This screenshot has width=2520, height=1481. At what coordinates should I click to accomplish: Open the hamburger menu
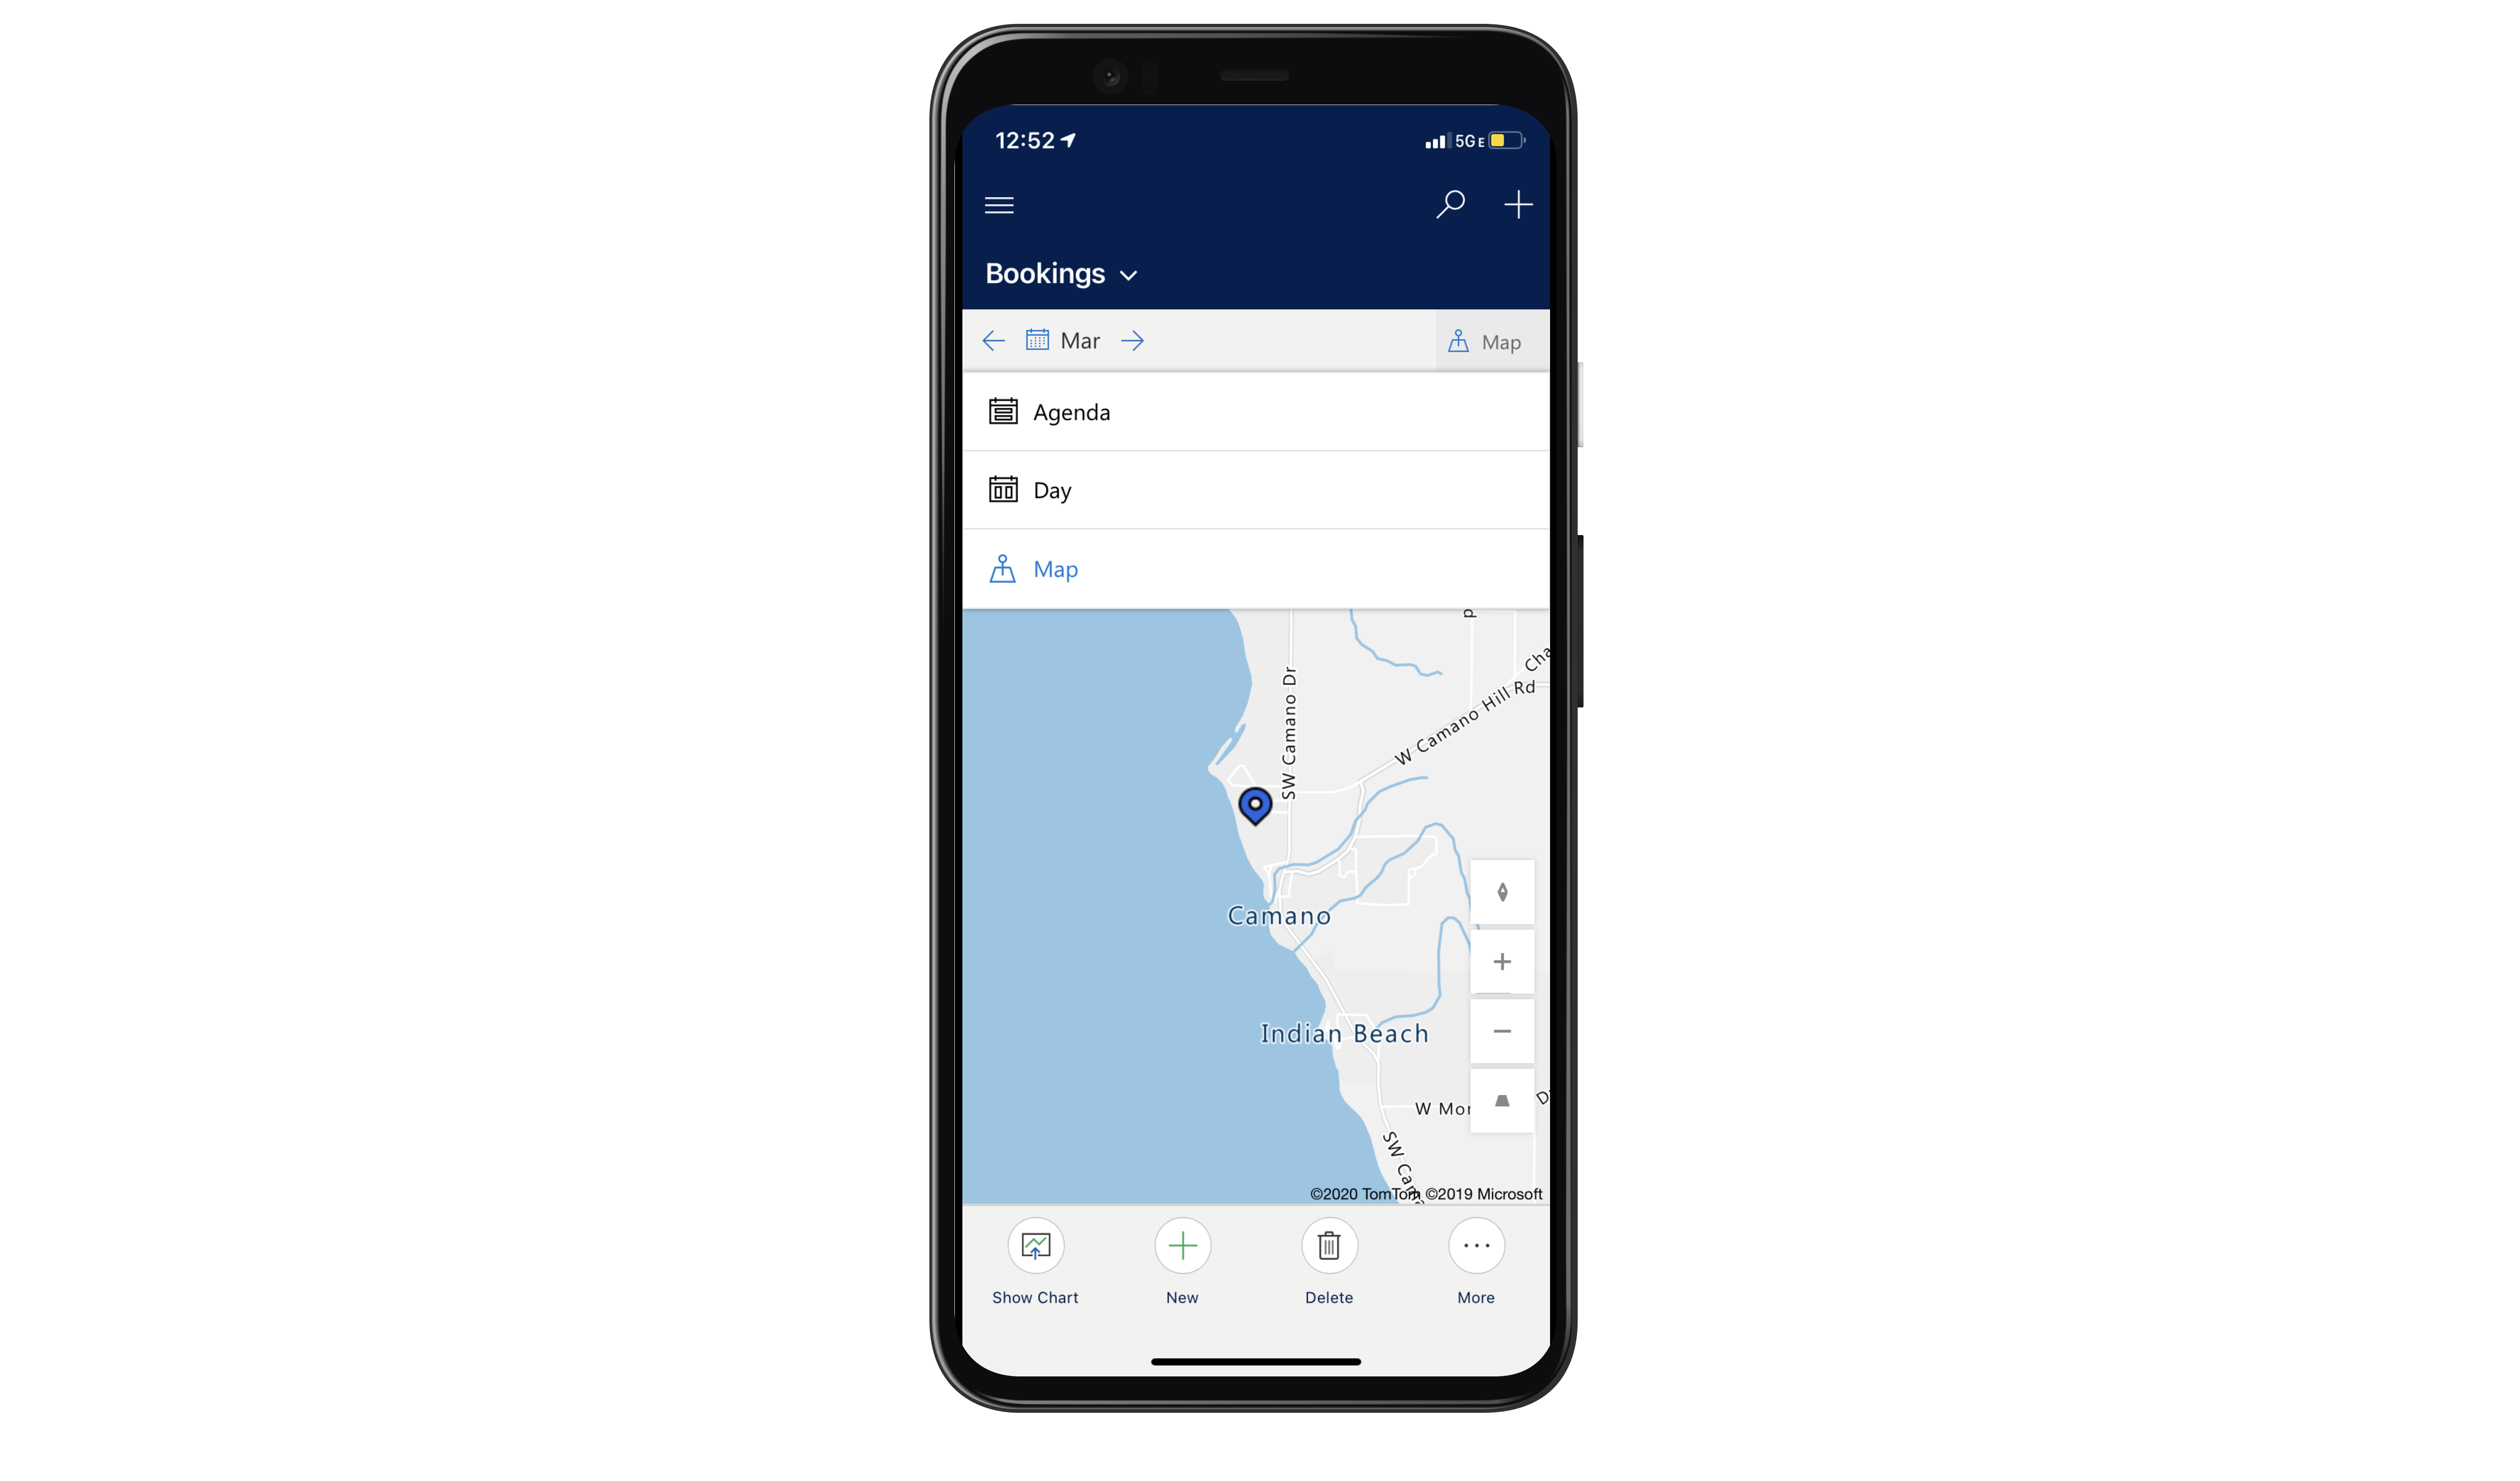point(999,205)
